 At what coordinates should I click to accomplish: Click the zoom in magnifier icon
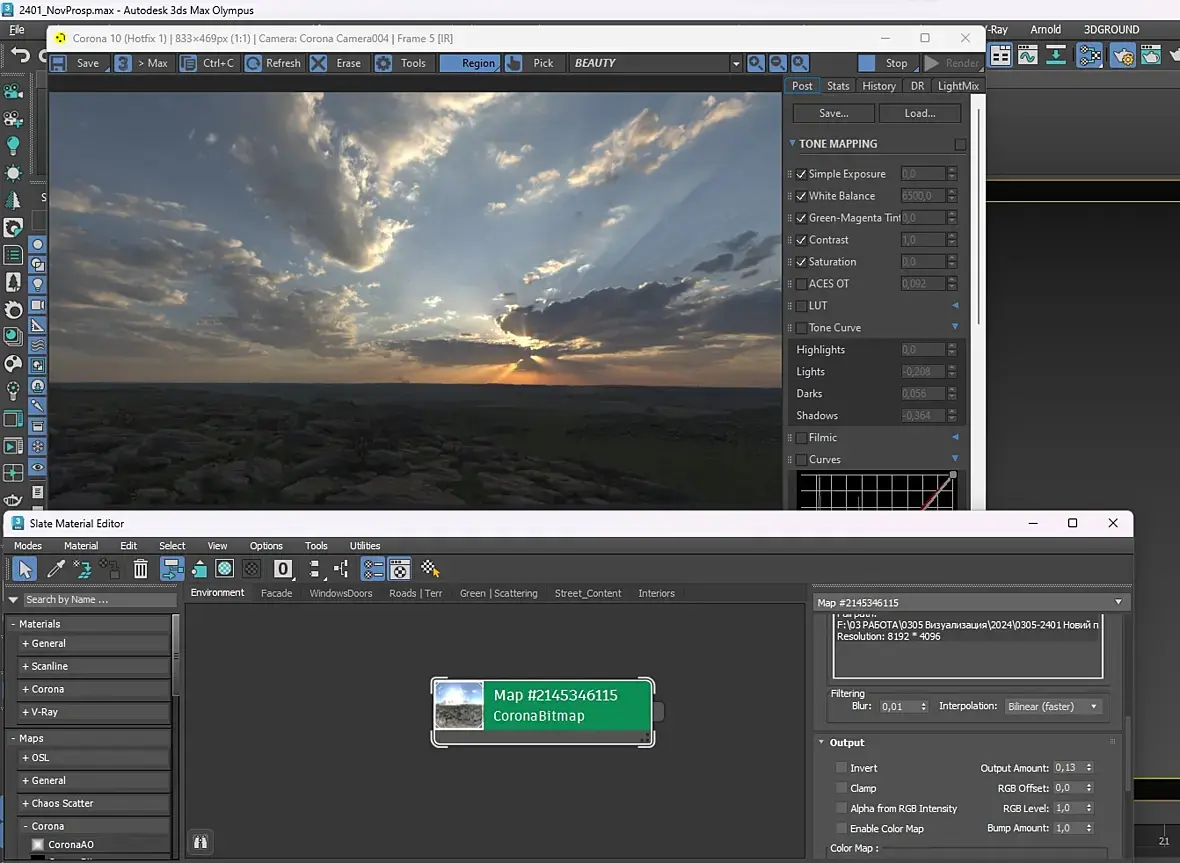click(757, 63)
